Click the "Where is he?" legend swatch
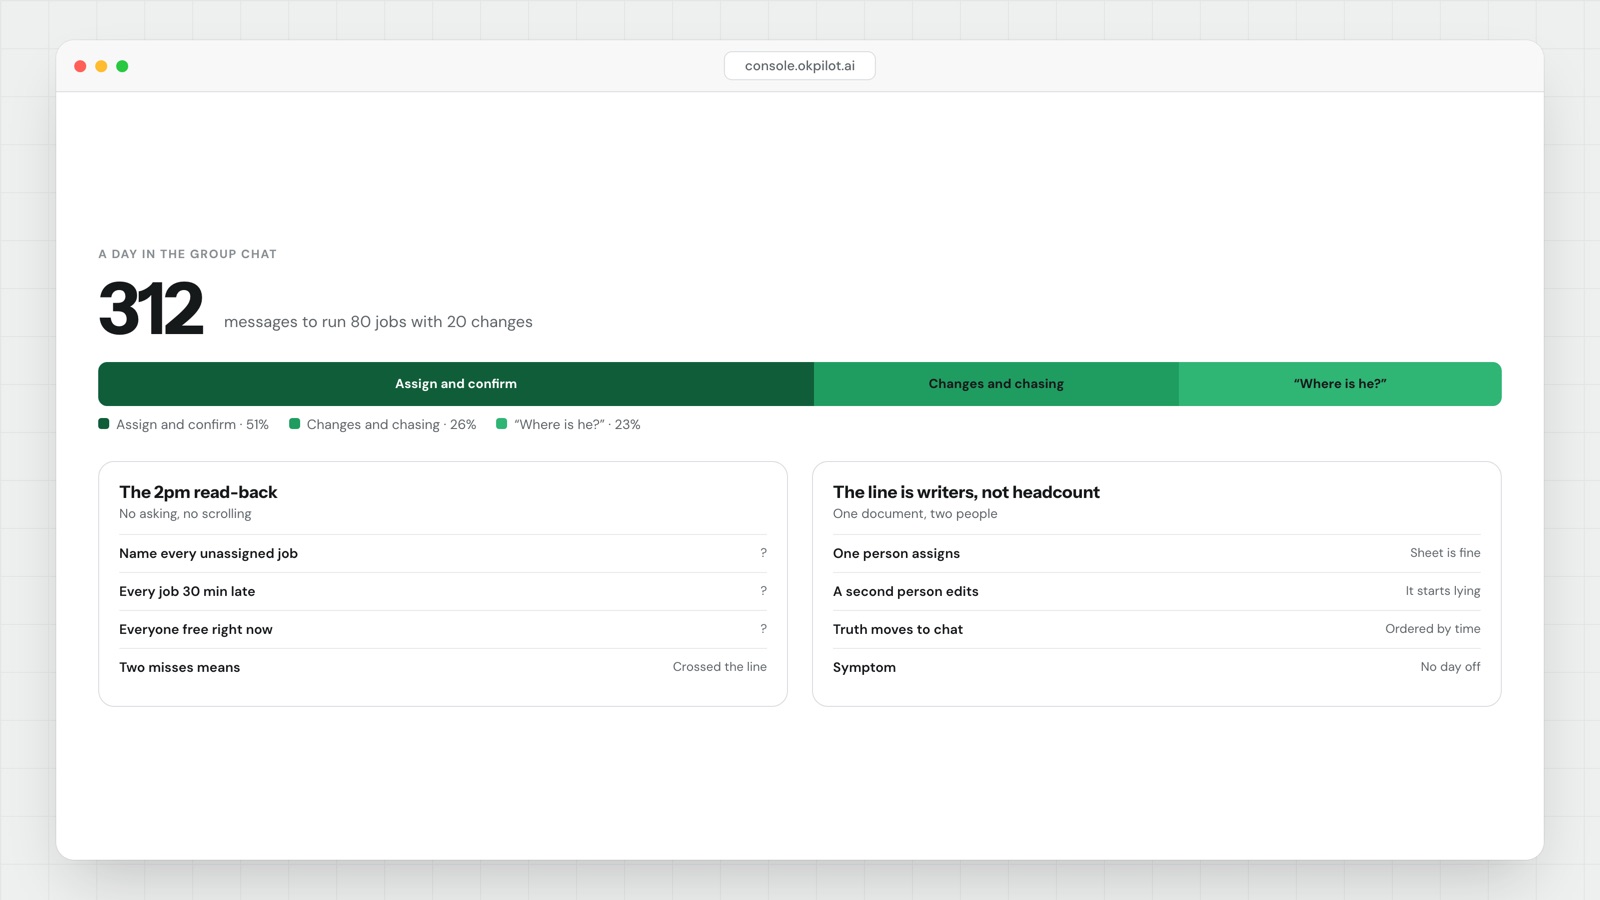Viewport: 1600px width, 900px height. (x=501, y=424)
